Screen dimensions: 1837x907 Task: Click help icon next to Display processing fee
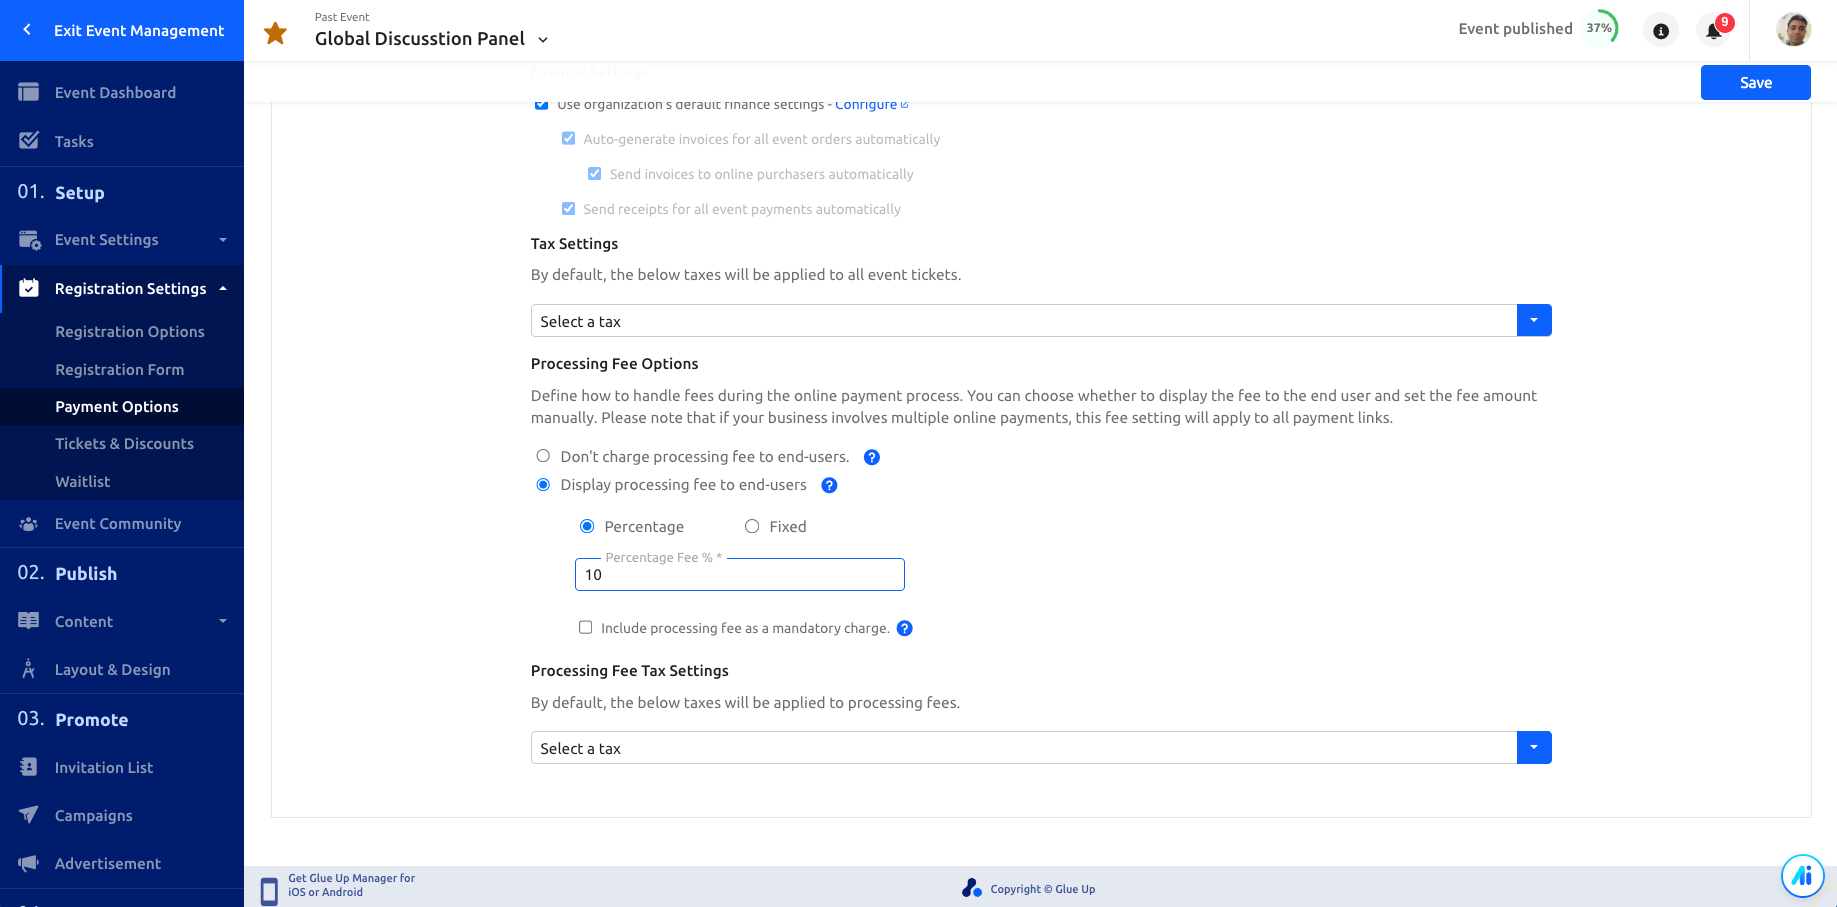pos(829,485)
